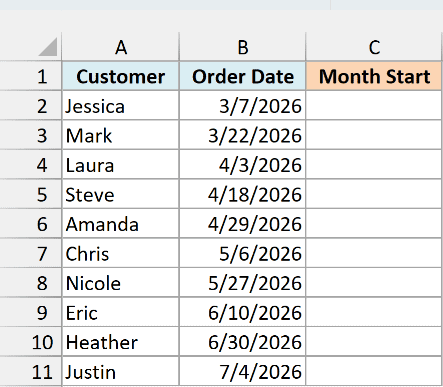Click the Select All corner triangle

coord(48,47)
